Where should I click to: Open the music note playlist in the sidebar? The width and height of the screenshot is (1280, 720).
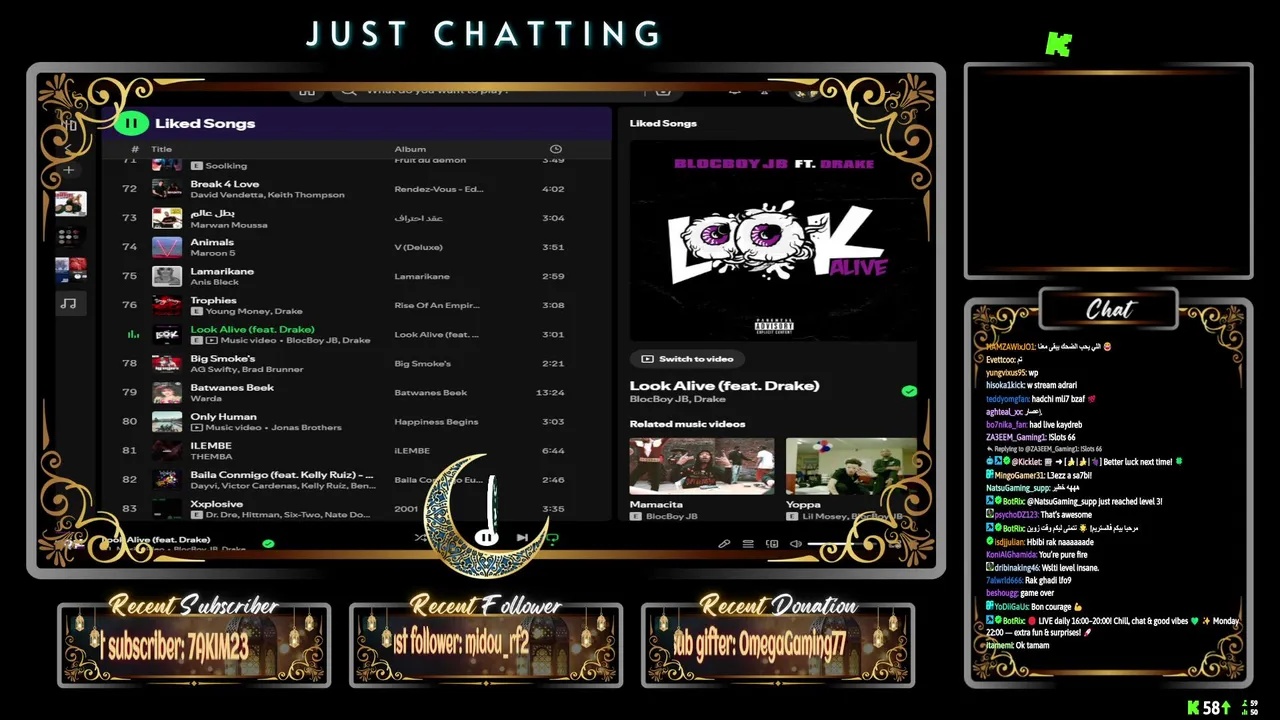tap(69, 303)
